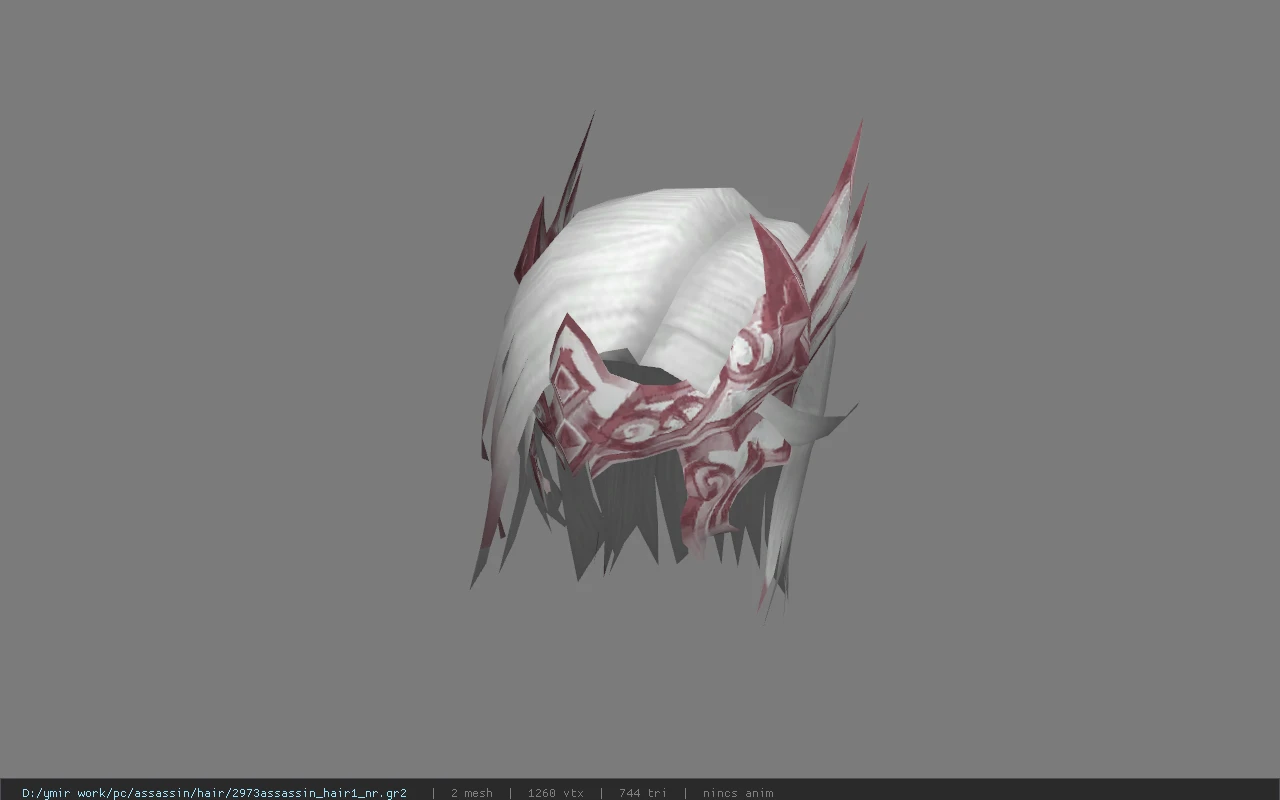
Task: Click the '1260 vtx' vertex count
Action: pos(556,793)
